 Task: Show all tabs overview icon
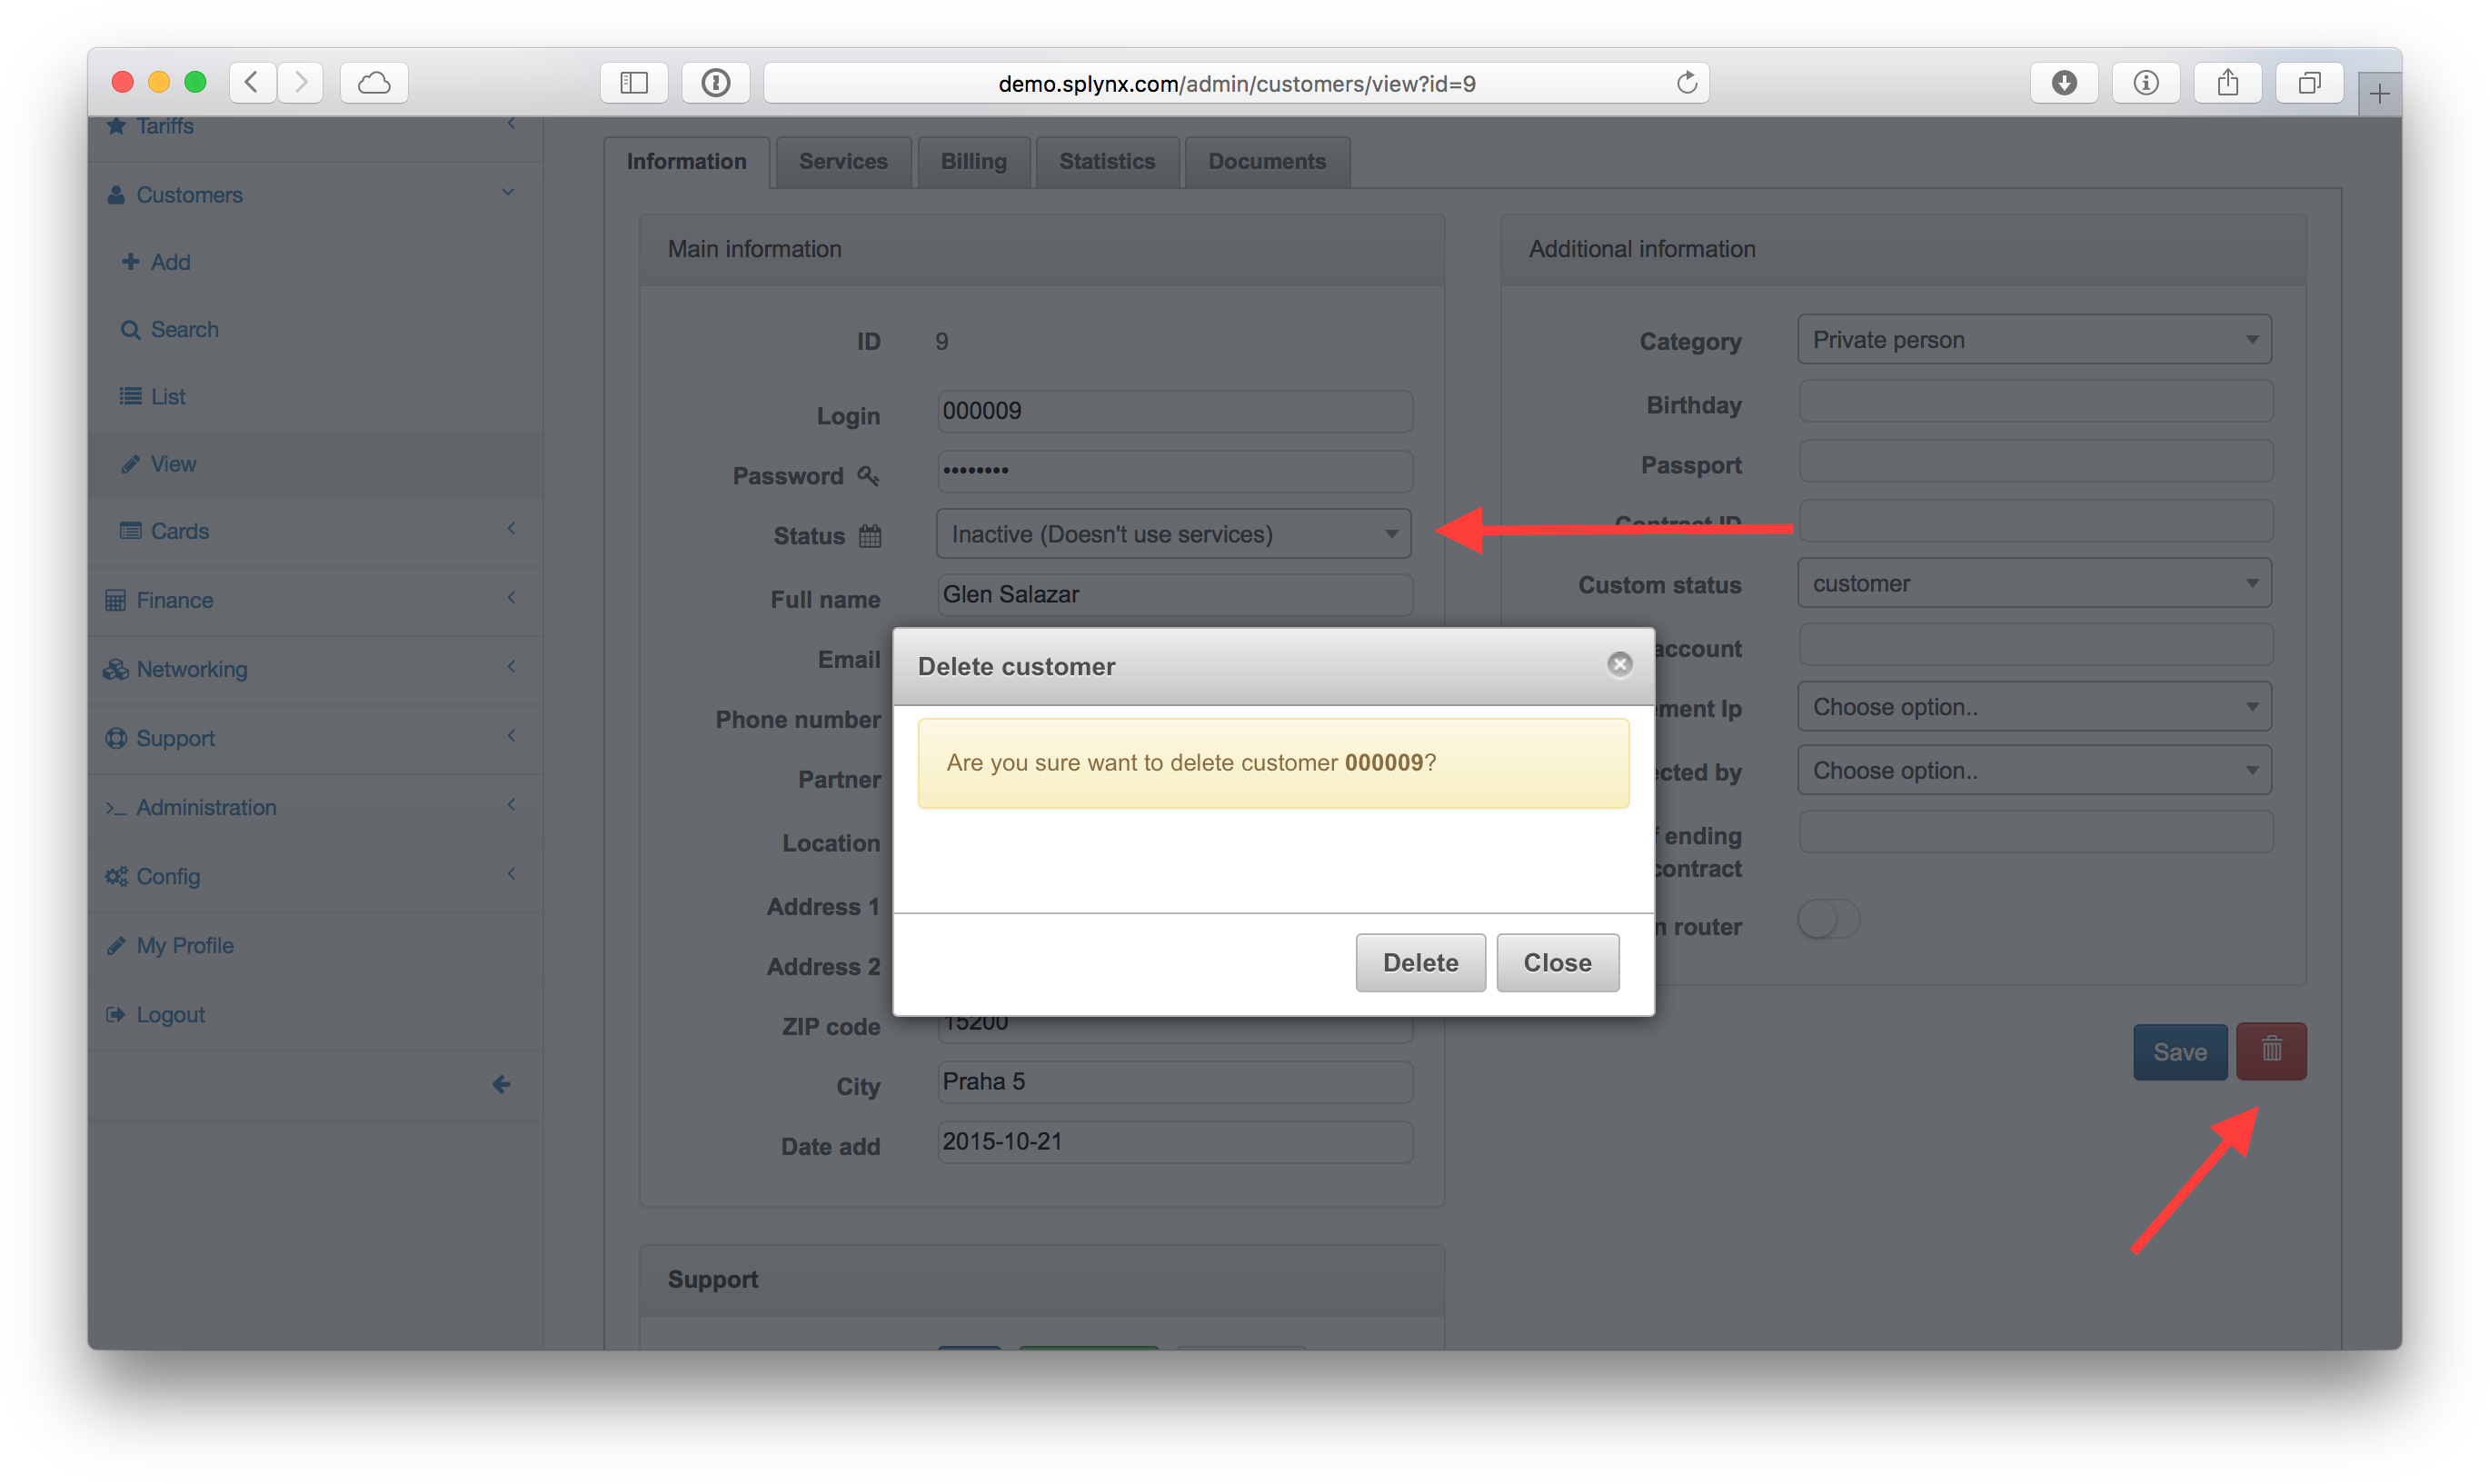(x=2310, y=82)
